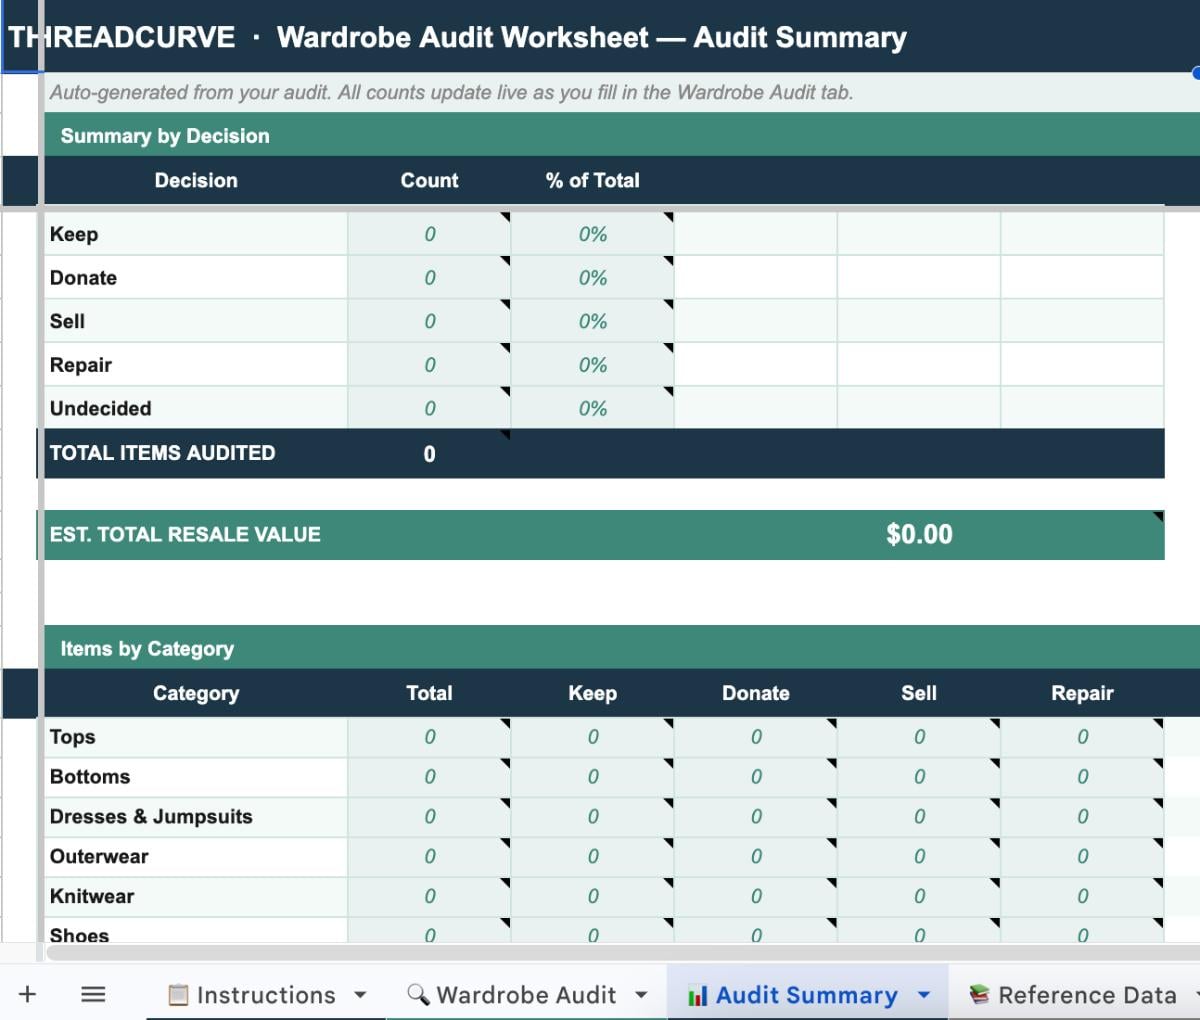
Task: Click the note marker on the Keep count cell
Action: 506,218
